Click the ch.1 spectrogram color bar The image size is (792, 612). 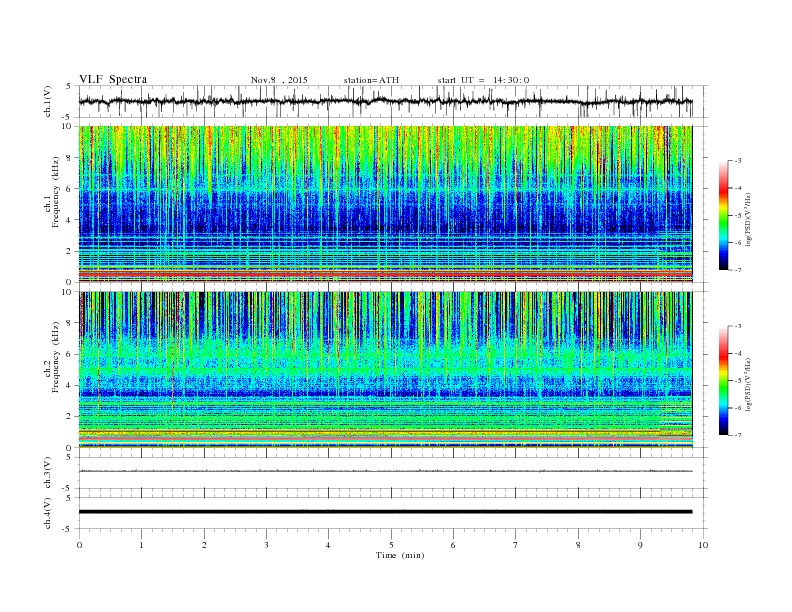[724, 215]
